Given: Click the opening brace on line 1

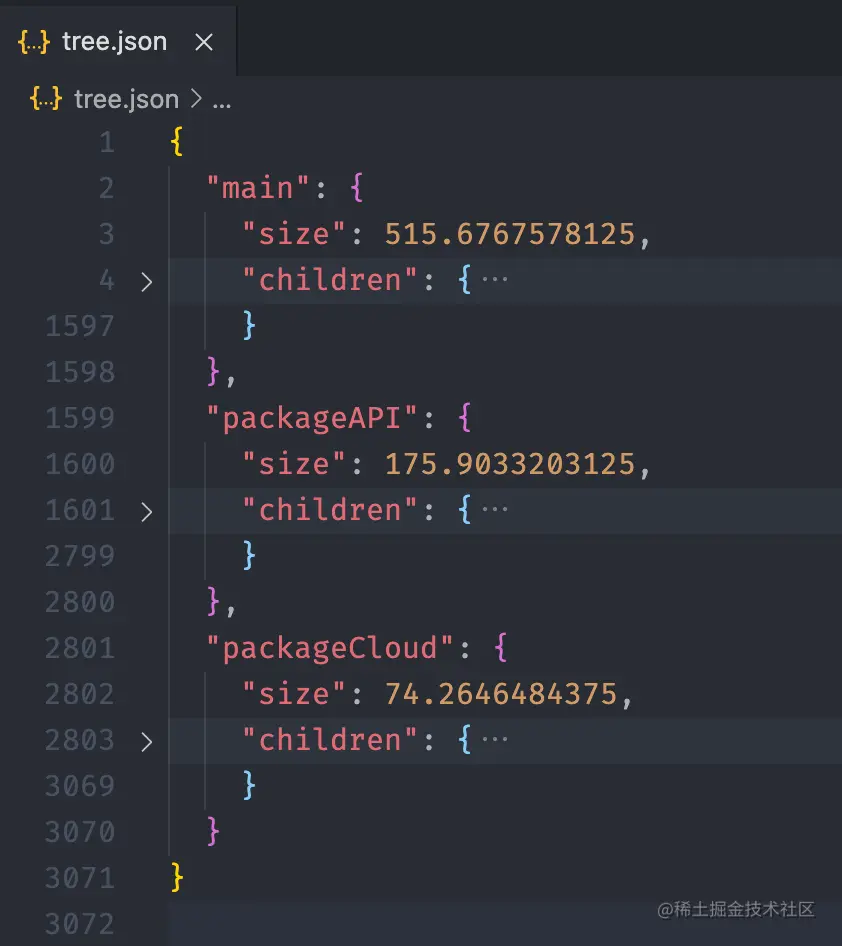Looking at the screenshot, I should click(x=175, y=142).
